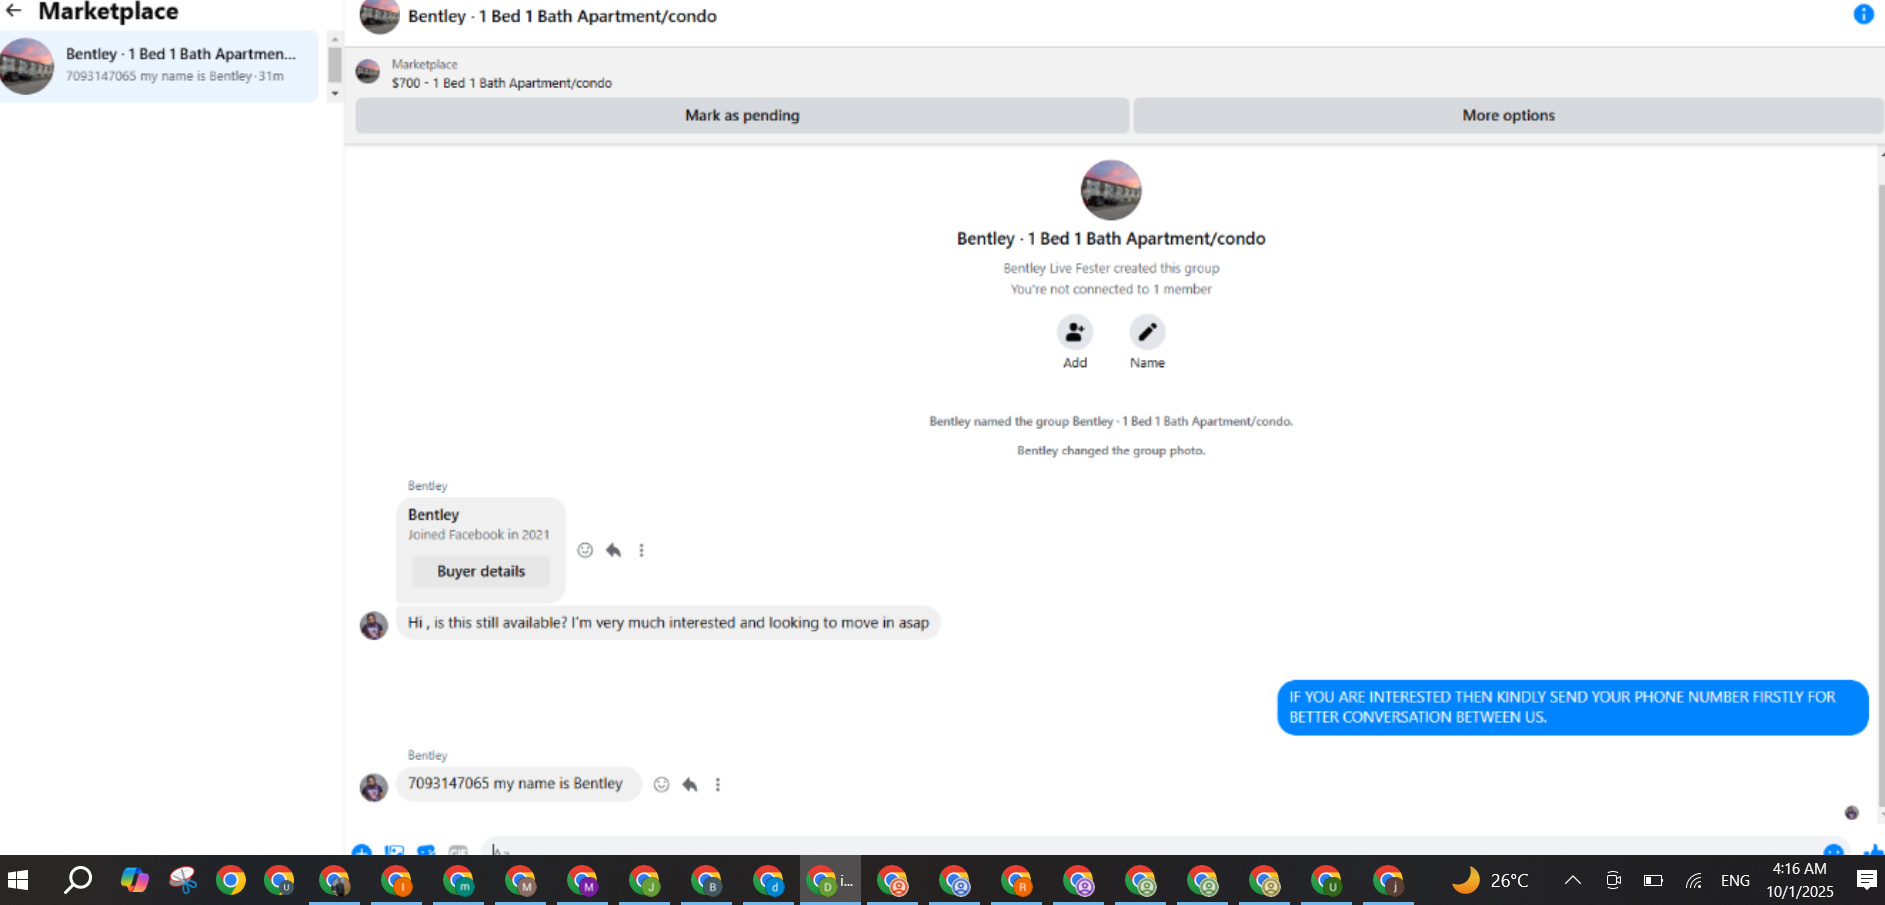Open more menu for the 7093147065 message
Image resolution: width=1885 pixels, height=905 pixels.
pyautogui.click(x=717, y=785)
